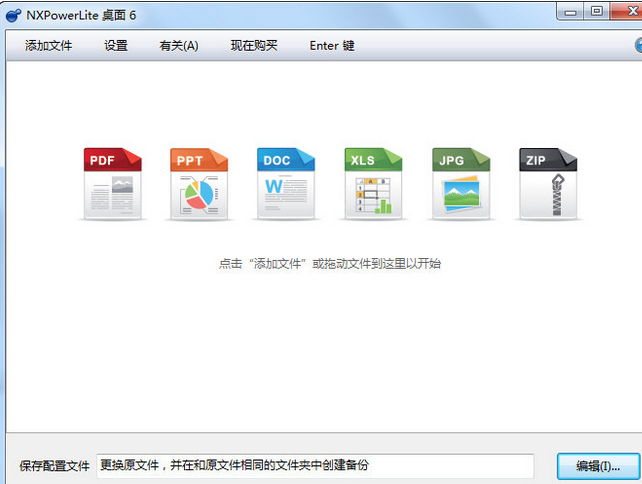Viewport: 642px width, 484px height.
Task: Click the JPG image file icon
Action: 461,183
